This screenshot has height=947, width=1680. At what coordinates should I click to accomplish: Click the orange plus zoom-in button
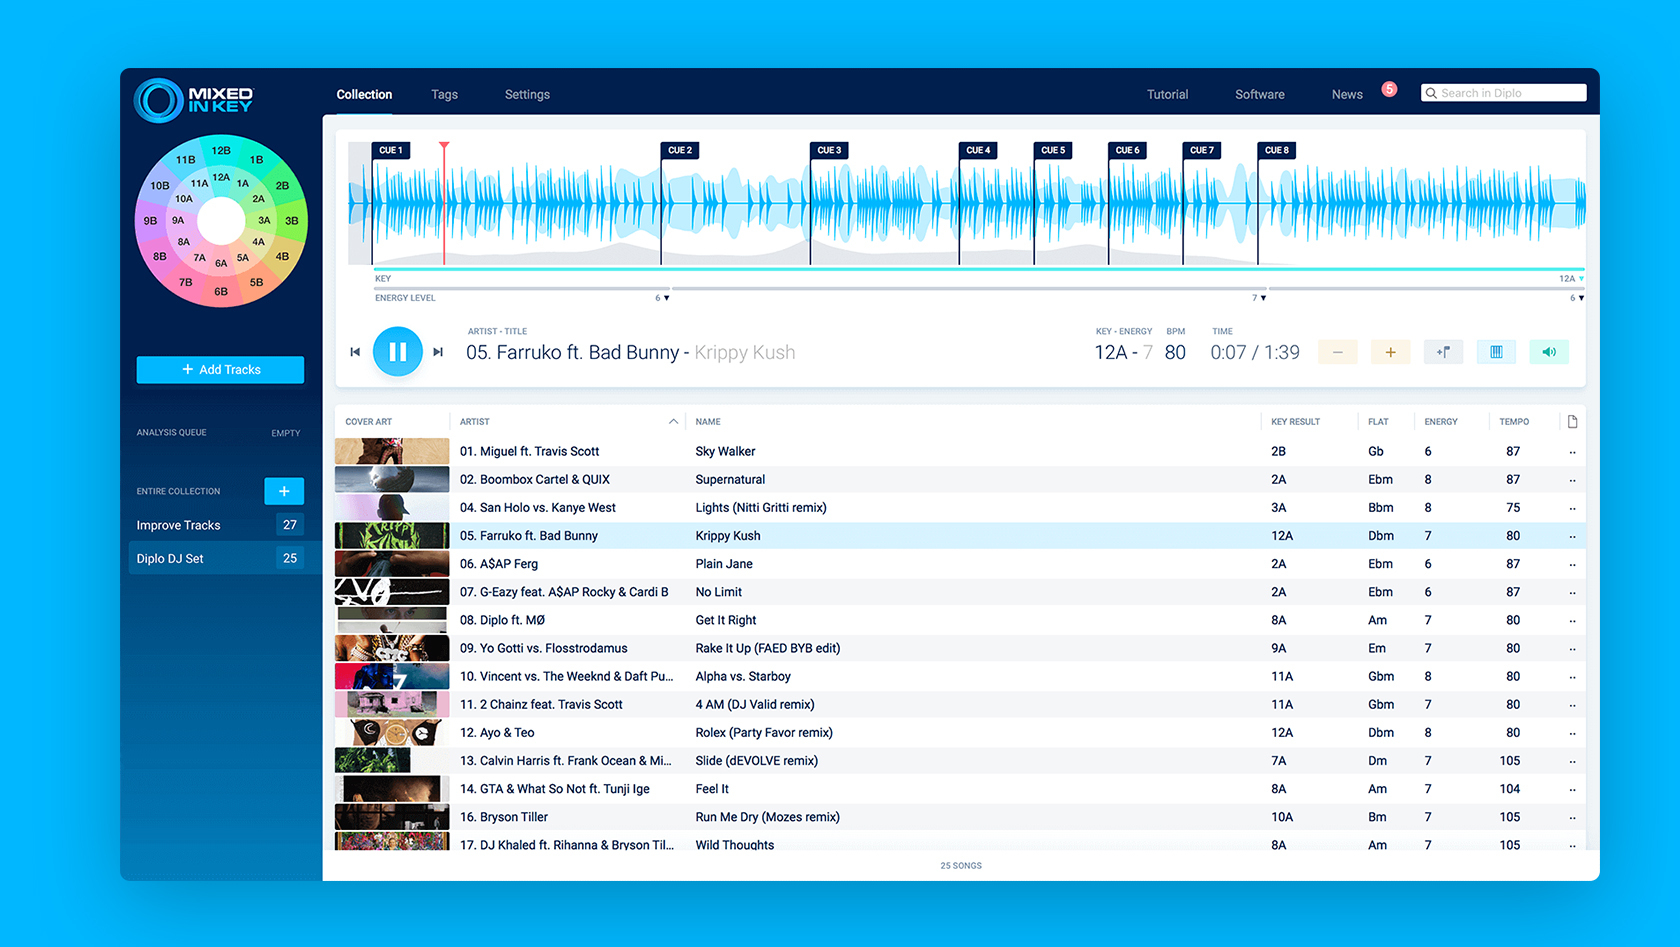[x=1390, y=352]
